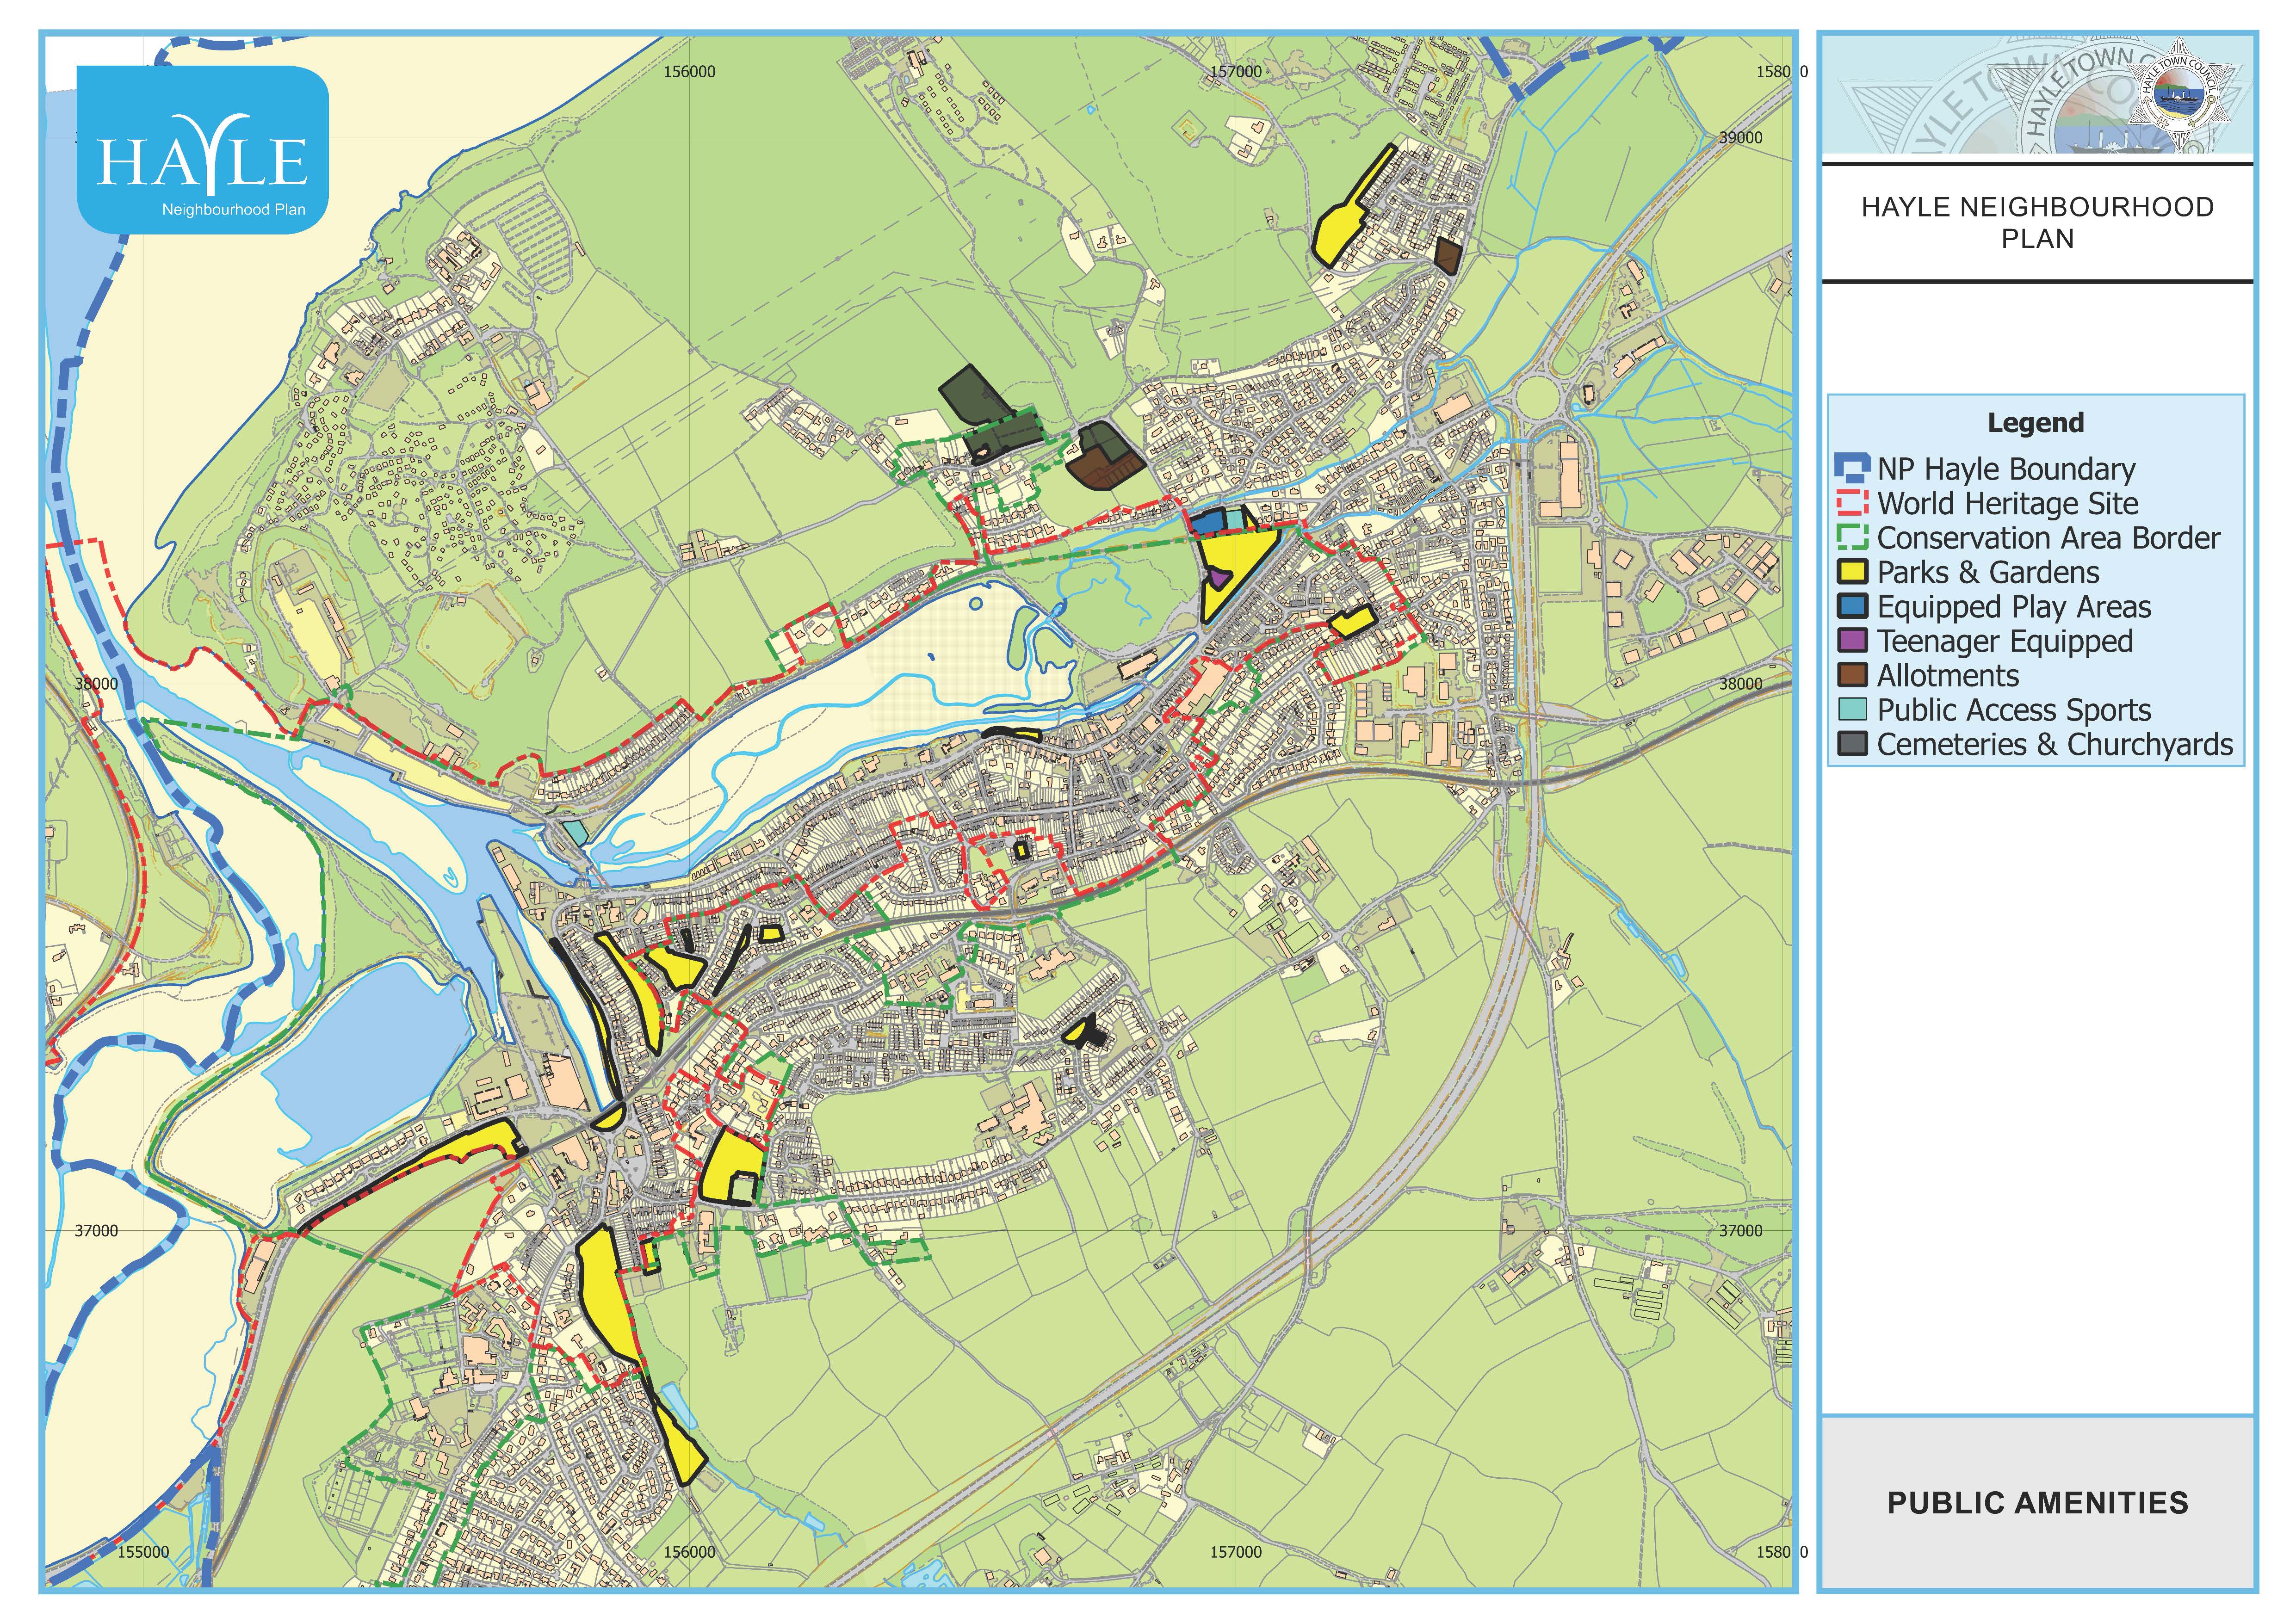2296x1623 pixels.
Task: Click the 156000 grid label at top
Action: click(690, 72)
